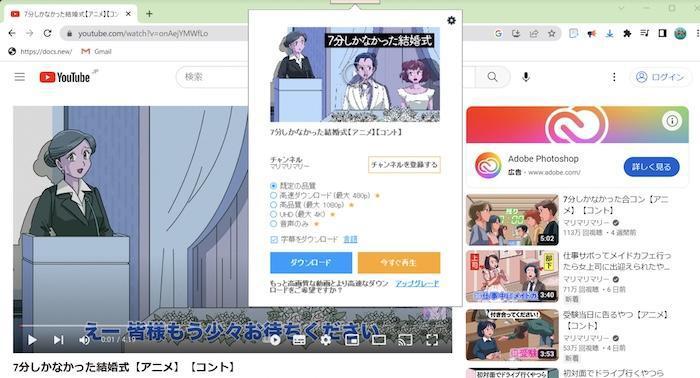Viewport: 700px width, 378px height.
Task: Click the browser forward arrow
Action: (29, 33)
